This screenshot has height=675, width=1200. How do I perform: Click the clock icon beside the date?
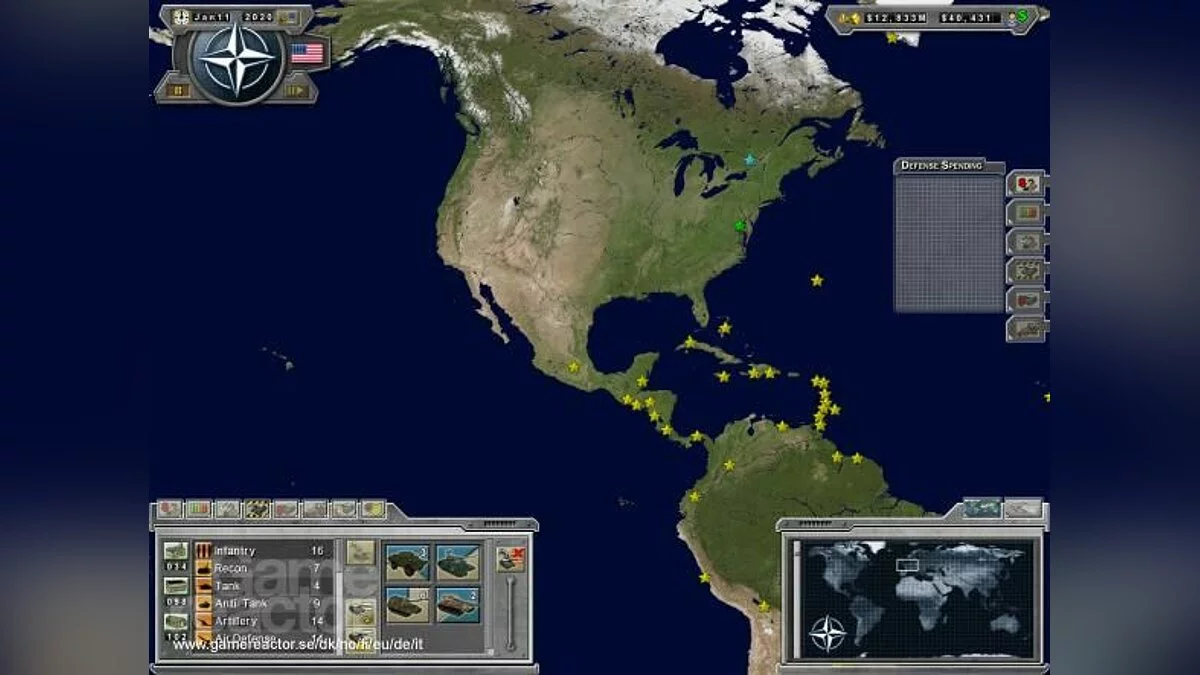[181, 17]
